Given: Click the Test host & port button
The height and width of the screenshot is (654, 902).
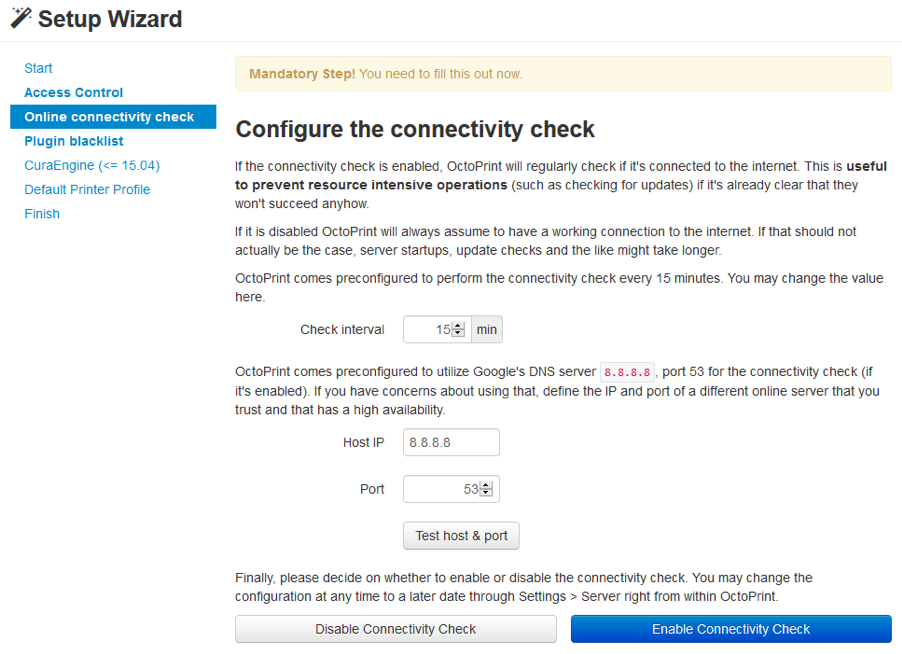Looking at the screenshot, I should [461, 536].
